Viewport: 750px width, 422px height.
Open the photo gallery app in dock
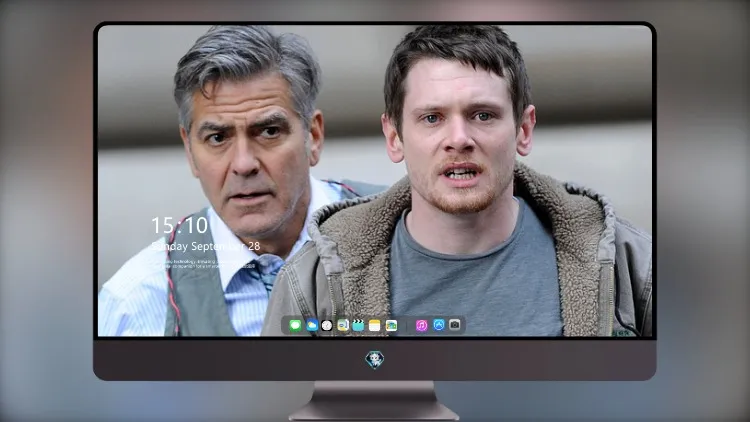click(391, 326)
